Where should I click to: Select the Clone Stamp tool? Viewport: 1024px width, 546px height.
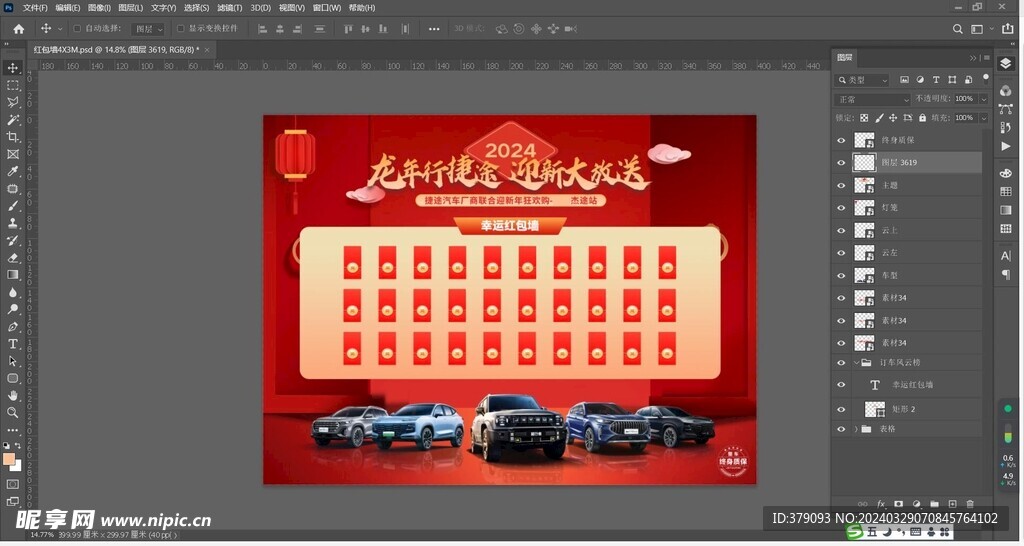pos(12,223)
